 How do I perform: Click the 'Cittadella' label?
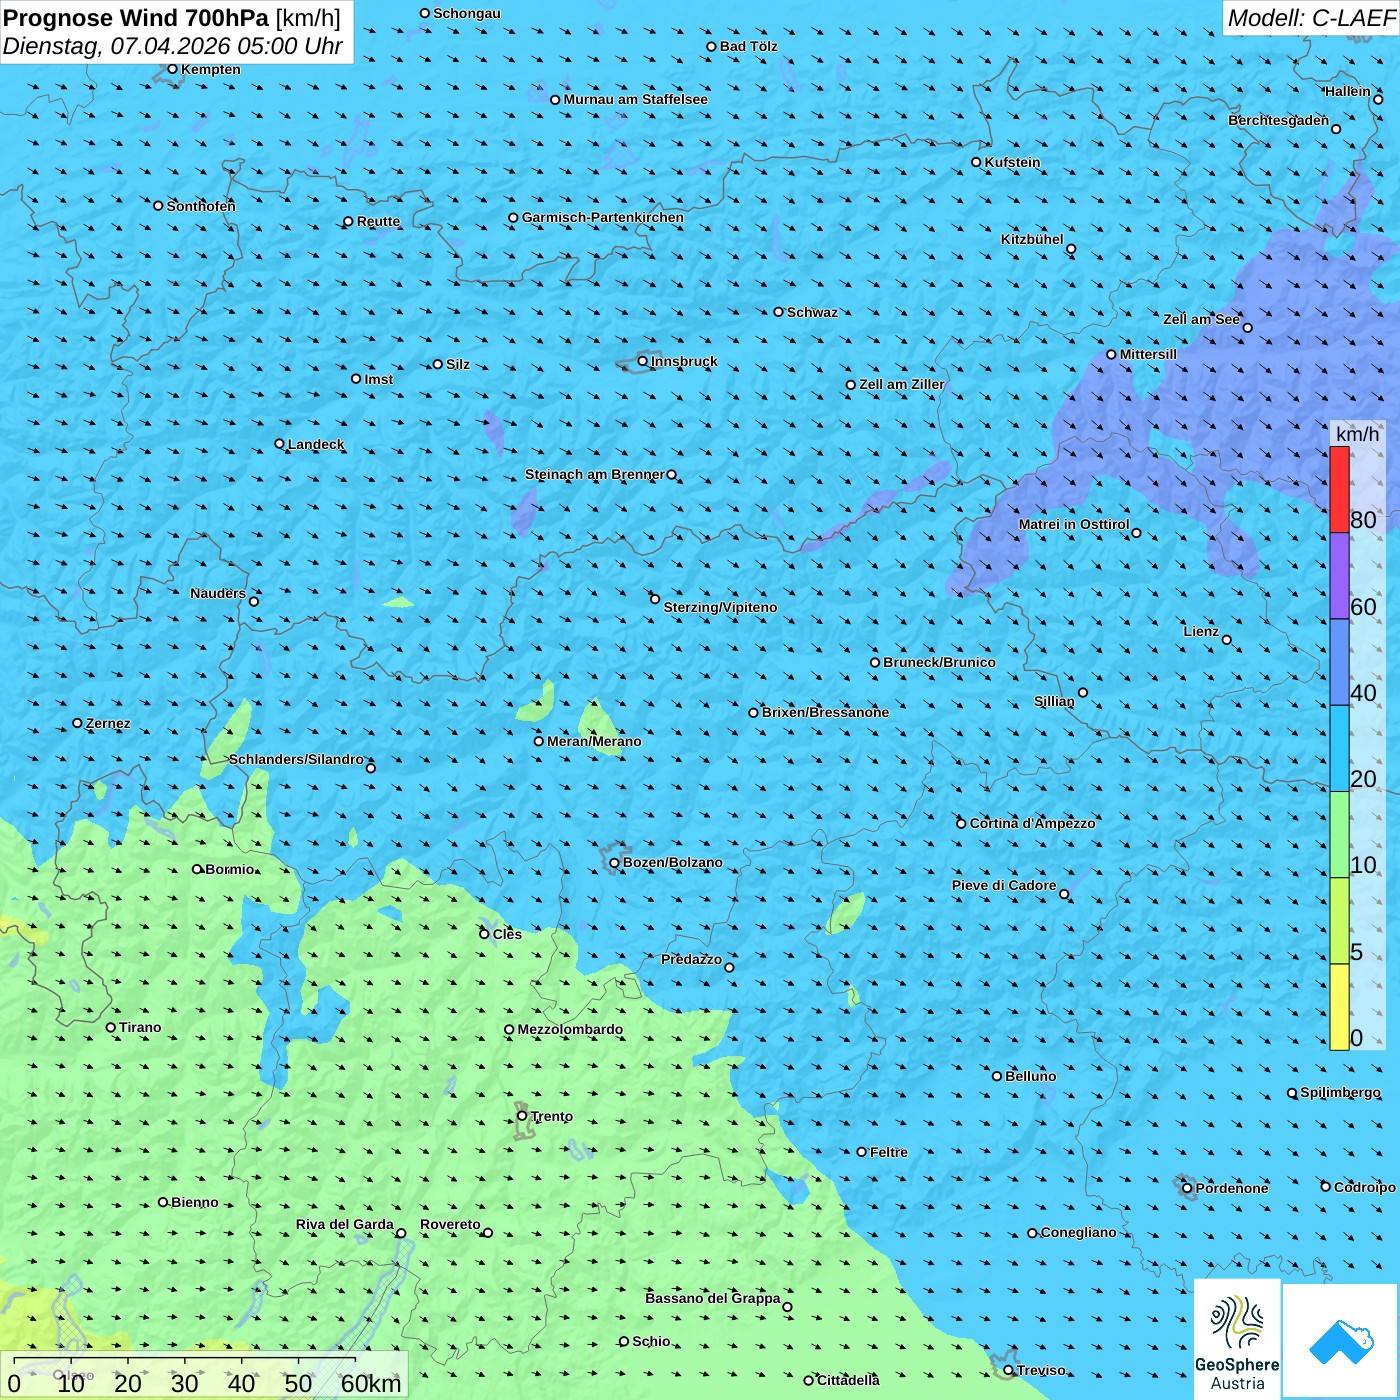[849, 1380]
